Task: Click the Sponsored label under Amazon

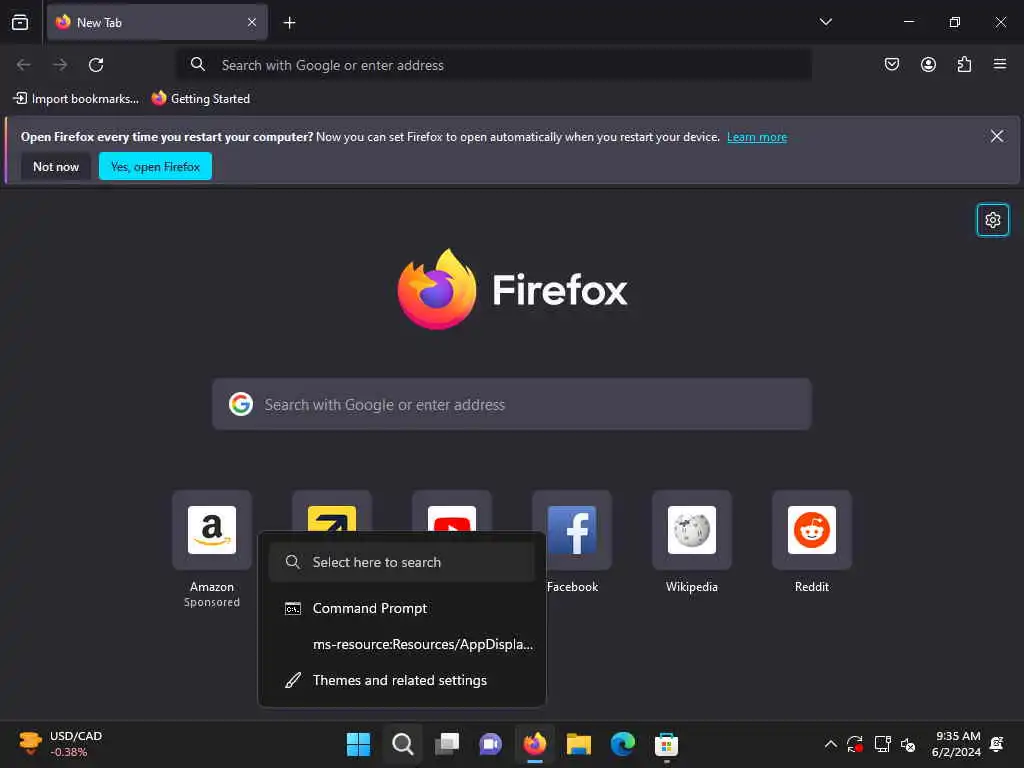Action: coord(212,602)
